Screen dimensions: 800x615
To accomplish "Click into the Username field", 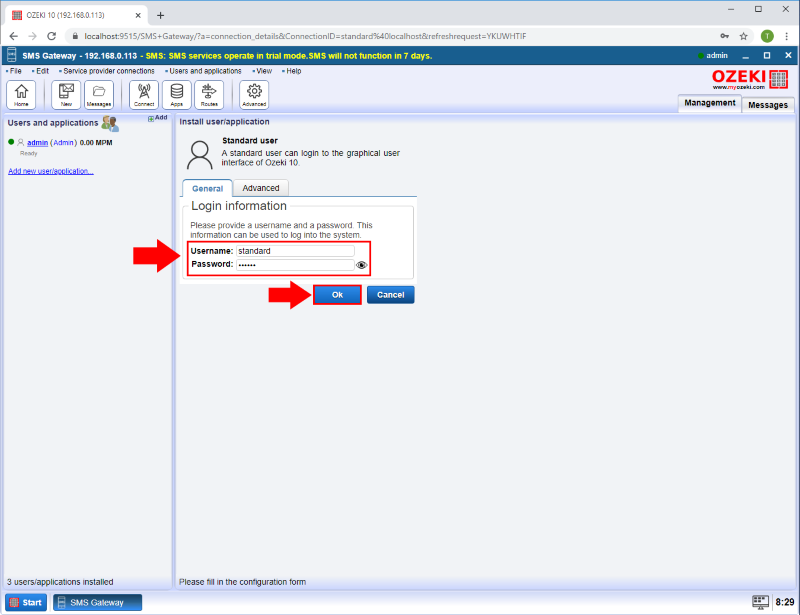I will point(295,251).
